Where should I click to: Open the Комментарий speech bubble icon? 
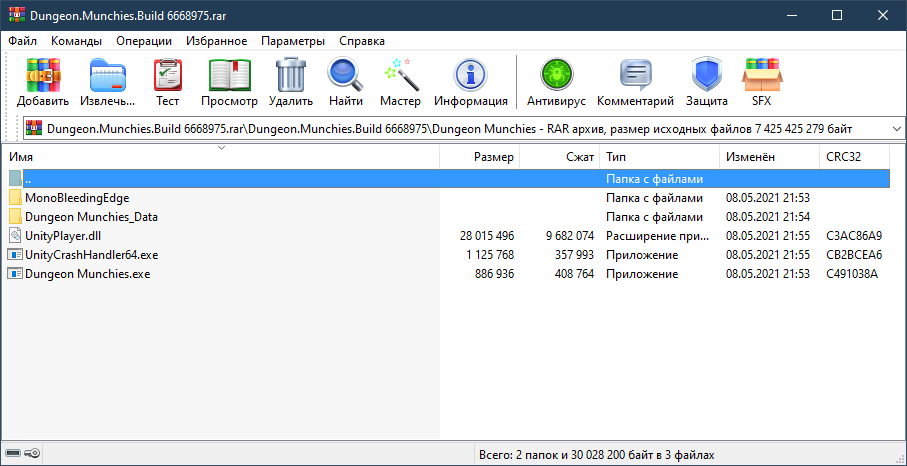pyautogui.click(x=636, y=75)
